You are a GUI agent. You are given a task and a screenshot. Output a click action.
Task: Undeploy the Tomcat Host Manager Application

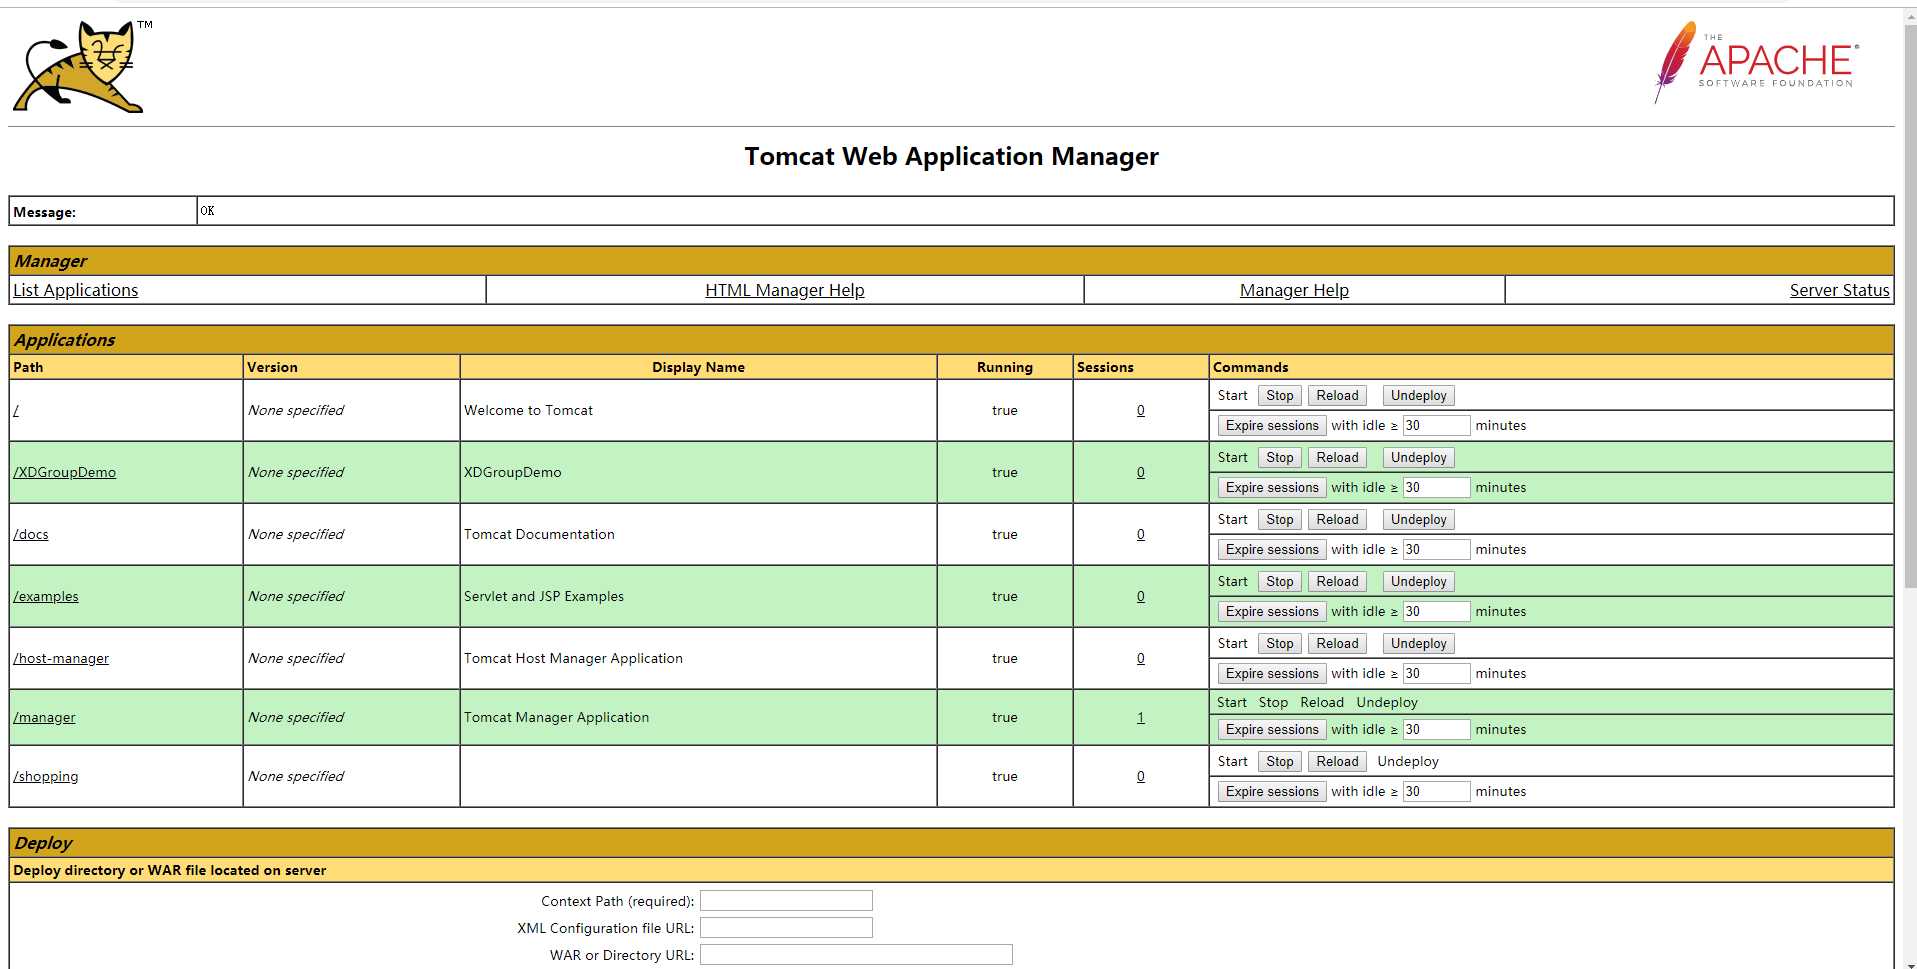coord(1418,644)
